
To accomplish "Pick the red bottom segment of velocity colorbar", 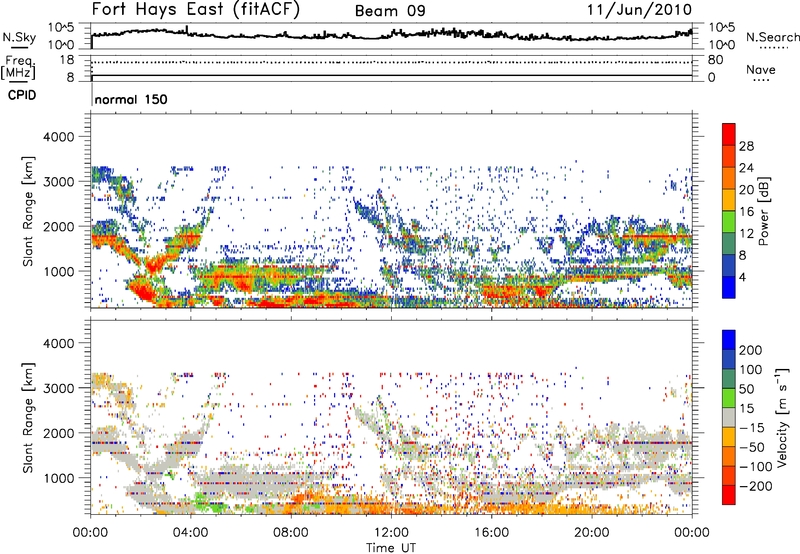I will (x=729, y=495).
